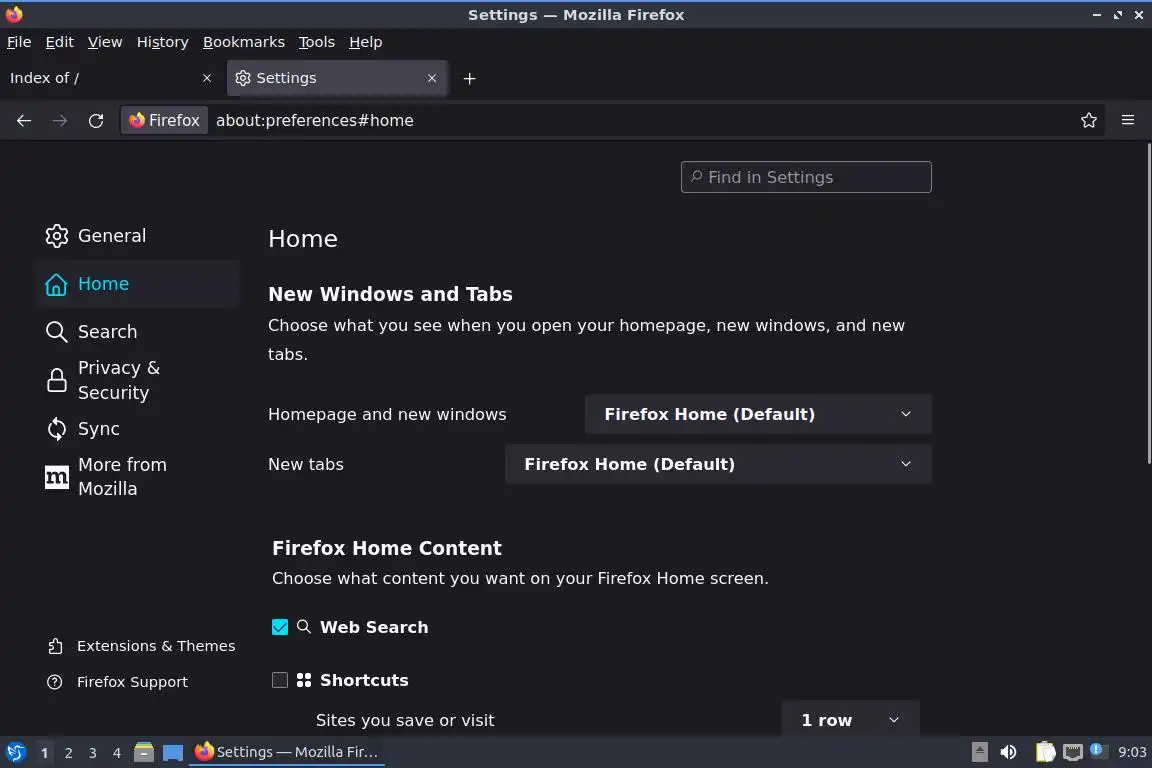Select the Home category house icon
The height and width of the screenshot is (768, 1152).
pyautogui.click(x=57, y=284)
